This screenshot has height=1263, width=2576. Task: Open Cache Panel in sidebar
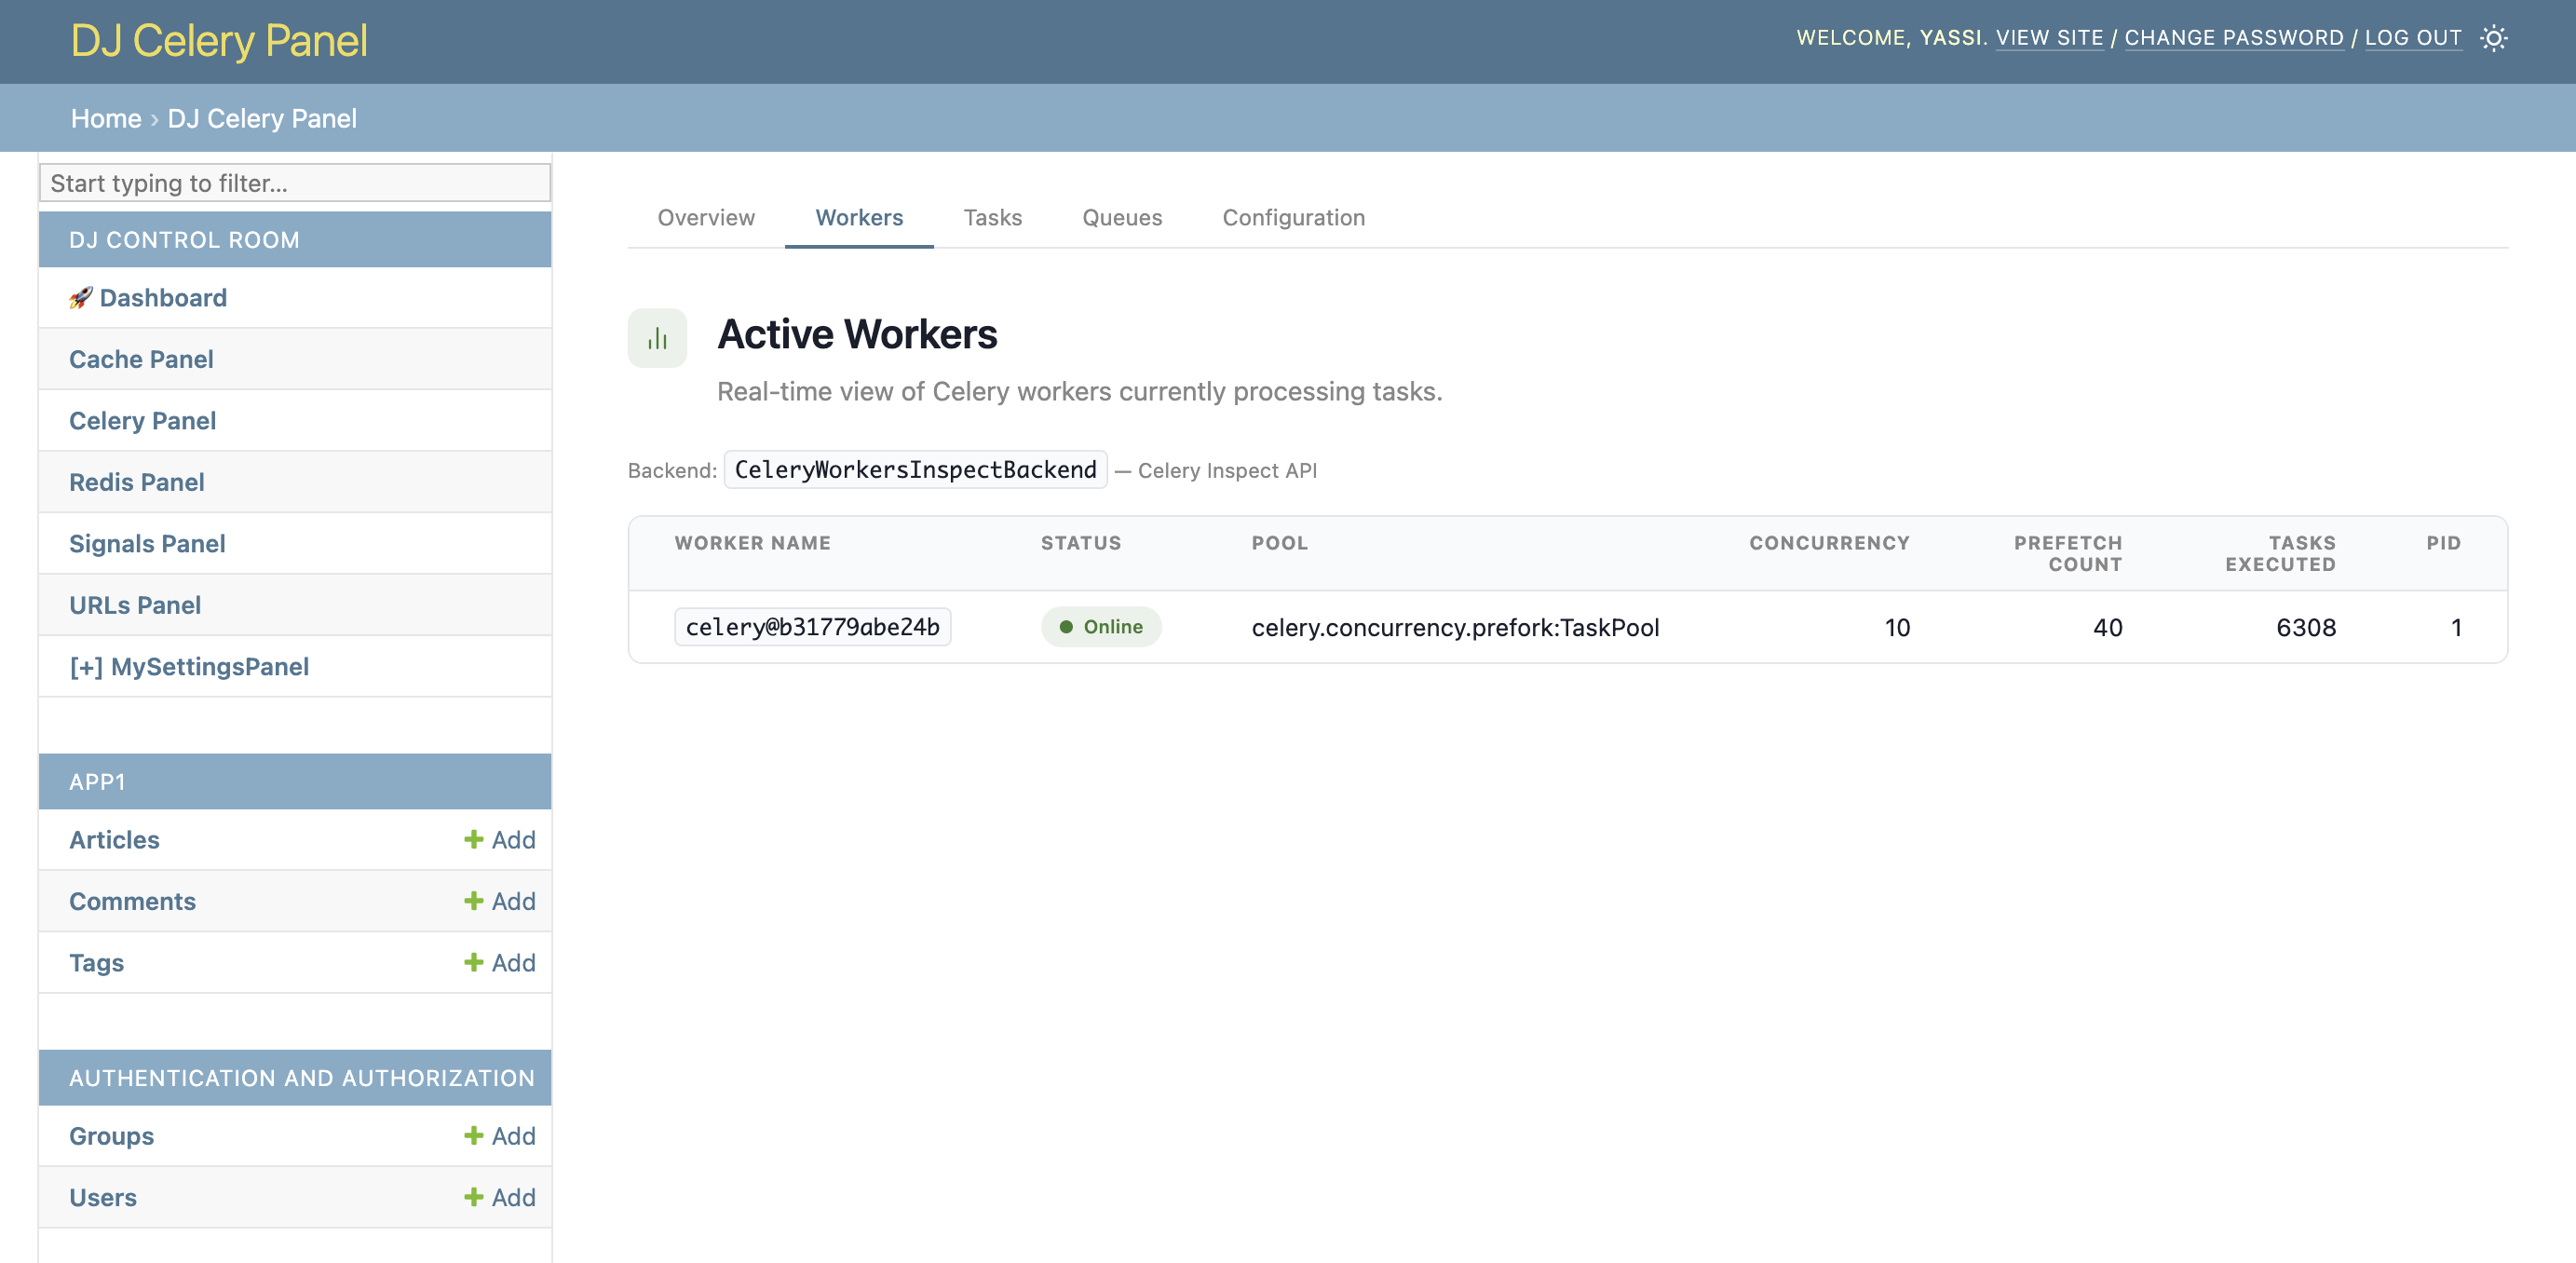(x=141, y=359)
